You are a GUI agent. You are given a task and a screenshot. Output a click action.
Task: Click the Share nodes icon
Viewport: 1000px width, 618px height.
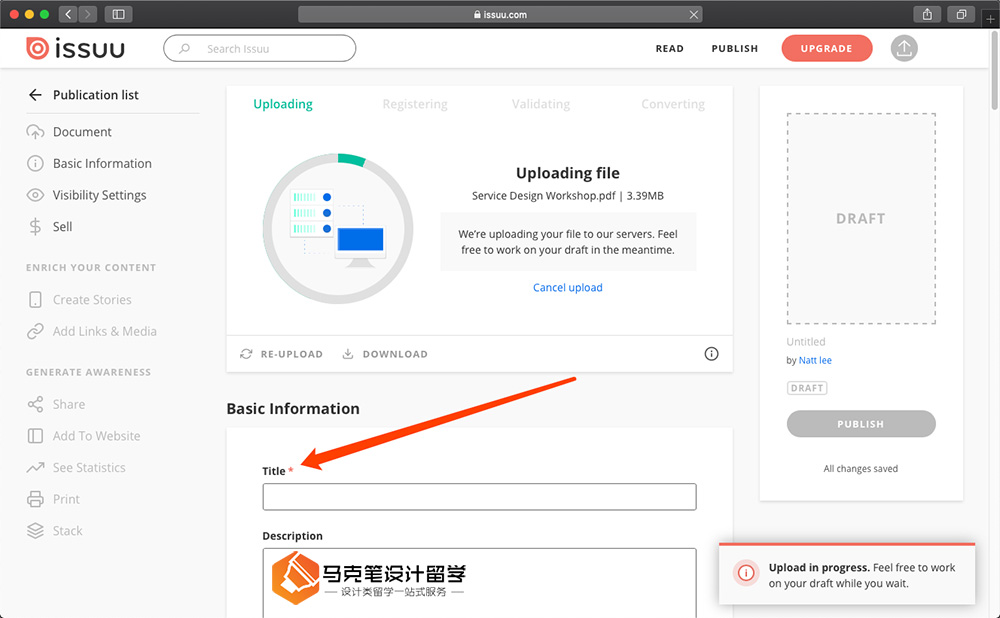35,404
